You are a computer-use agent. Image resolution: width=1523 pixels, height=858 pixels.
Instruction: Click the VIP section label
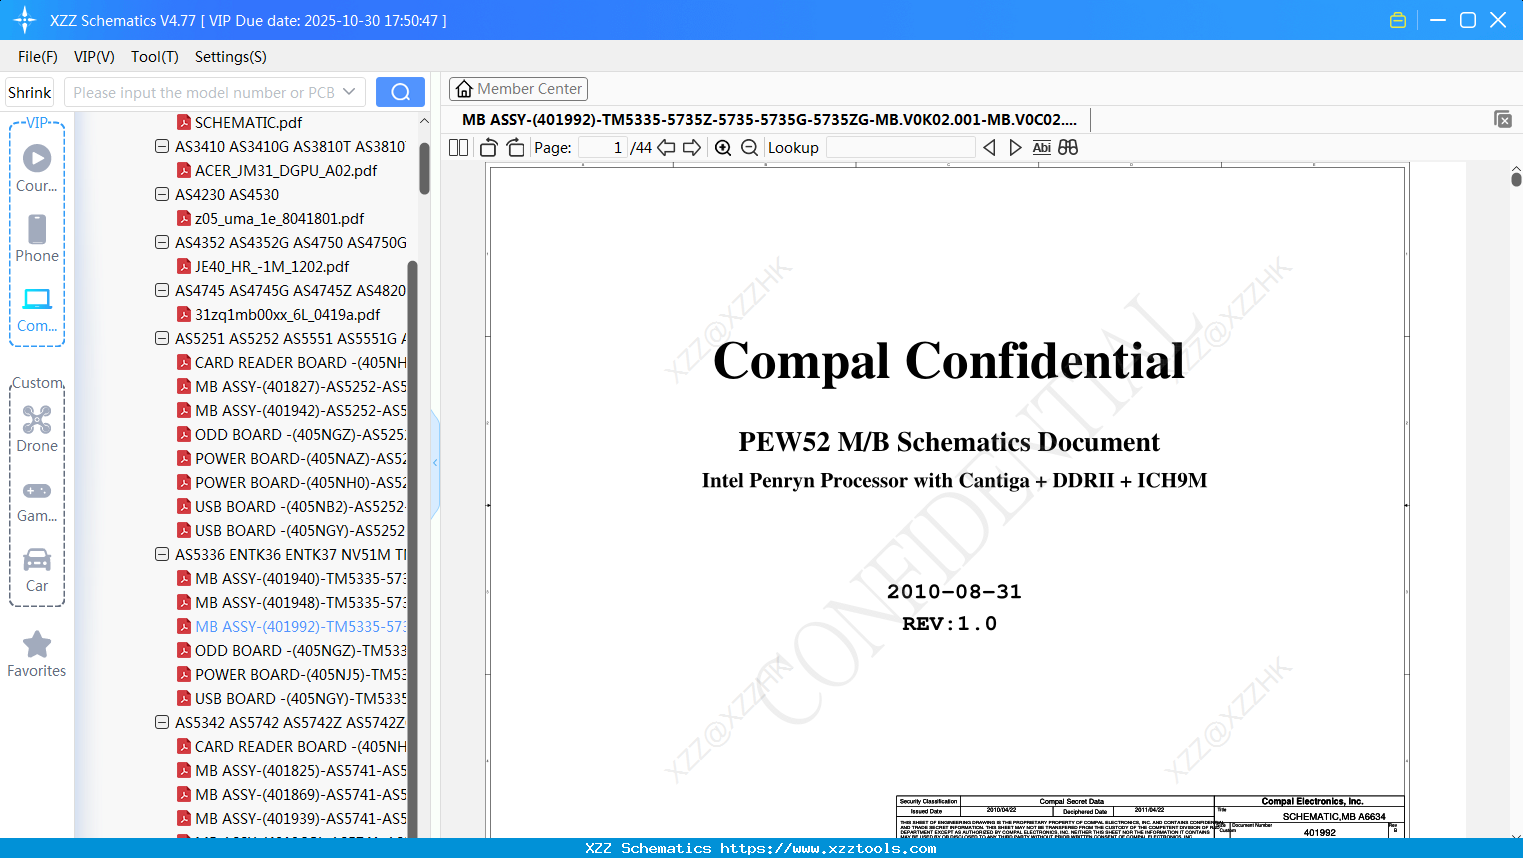37,123
